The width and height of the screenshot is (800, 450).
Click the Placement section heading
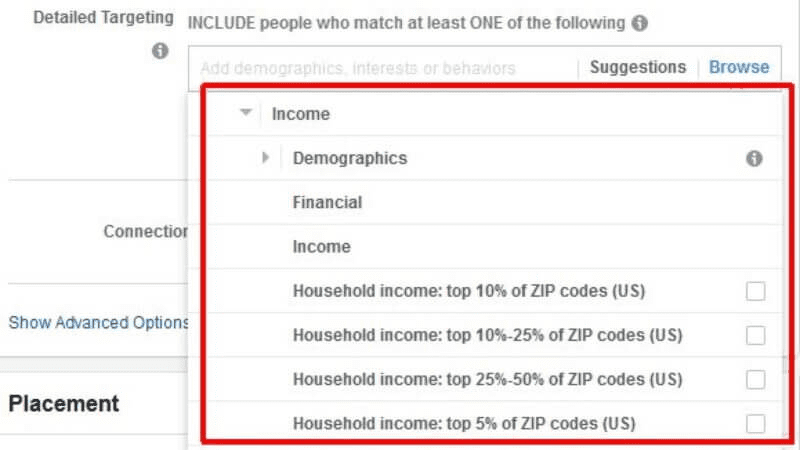(x=63, y=404)
